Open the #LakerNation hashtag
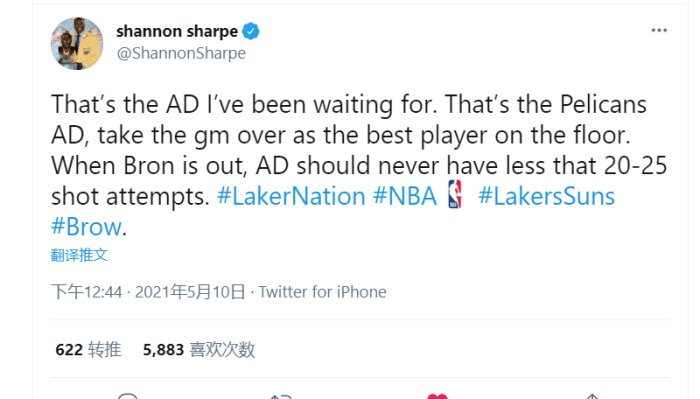The image size is (700, 399). click(291, 196)
